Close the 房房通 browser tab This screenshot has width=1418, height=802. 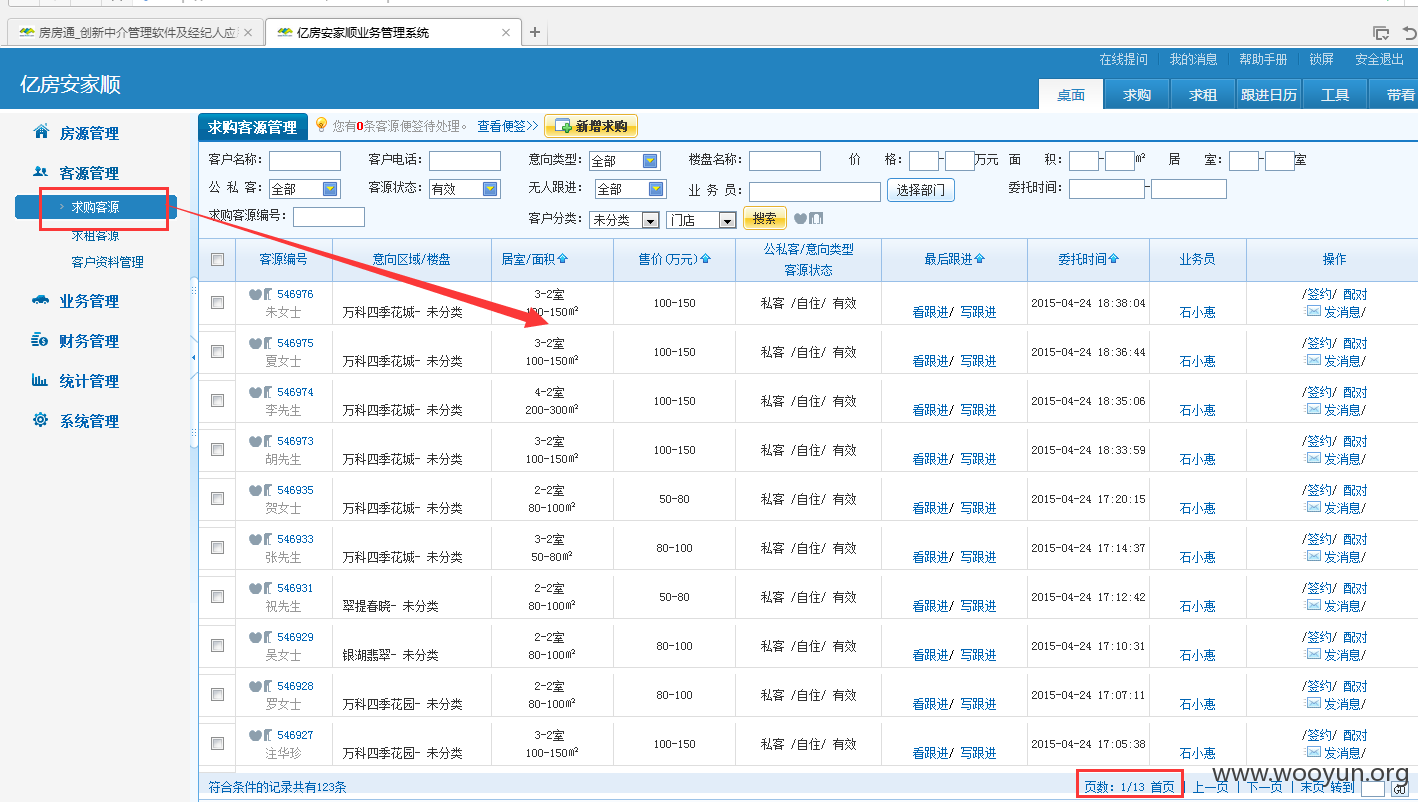click(x=248, y=32)
